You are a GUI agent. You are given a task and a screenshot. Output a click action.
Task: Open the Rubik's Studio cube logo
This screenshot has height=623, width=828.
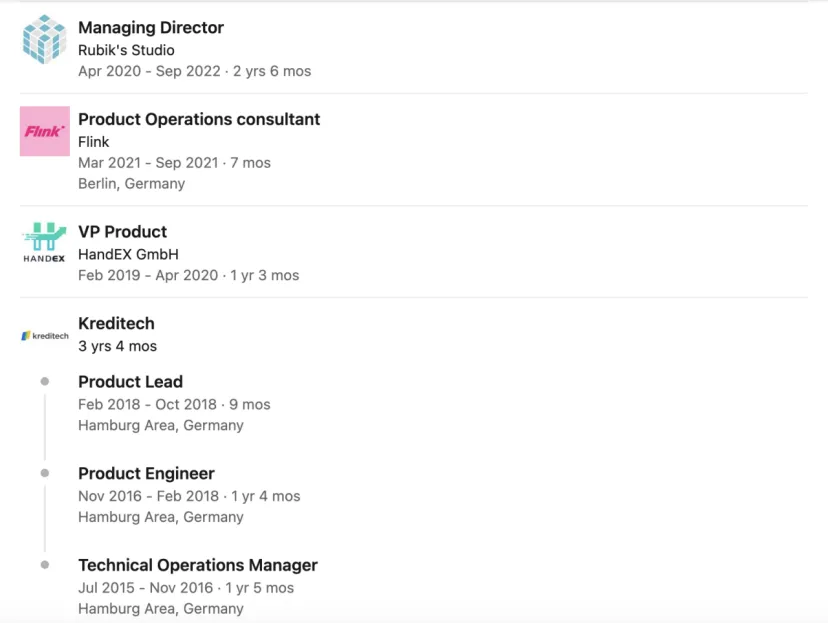tap(45, 40)
